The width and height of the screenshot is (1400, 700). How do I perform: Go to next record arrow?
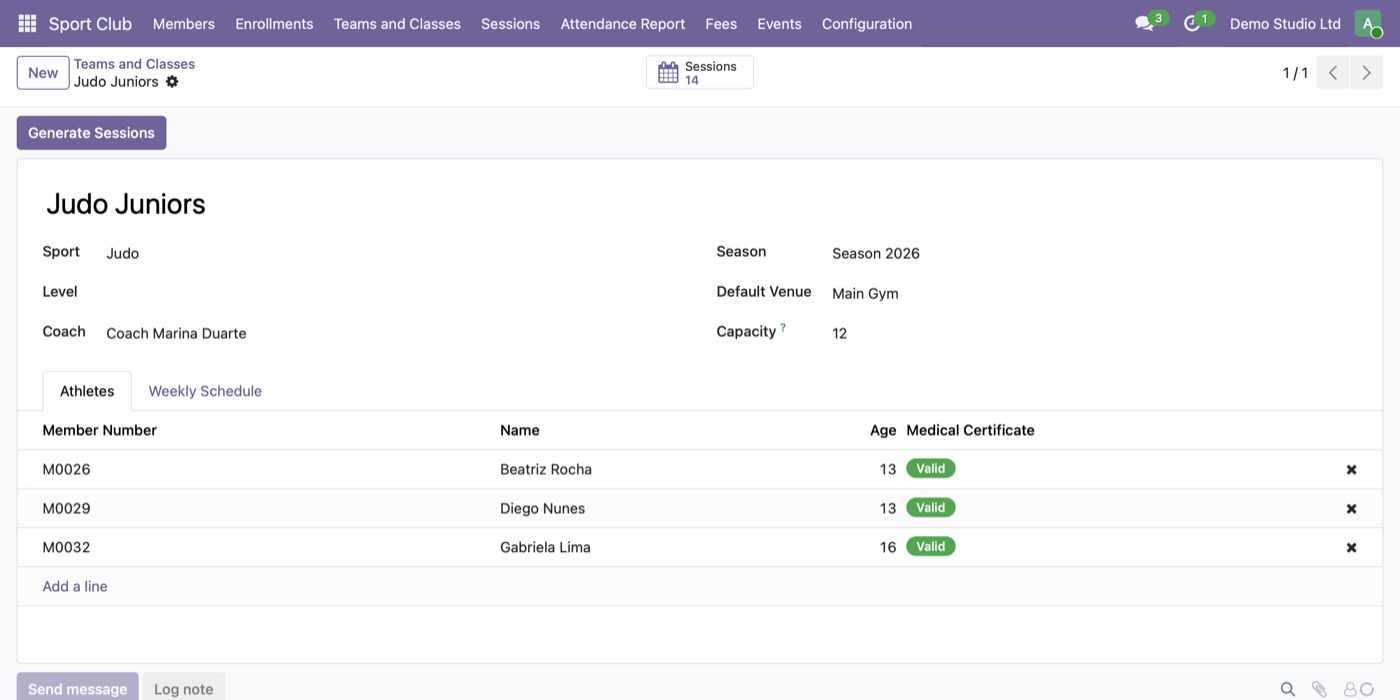(x=1367, y=73)
